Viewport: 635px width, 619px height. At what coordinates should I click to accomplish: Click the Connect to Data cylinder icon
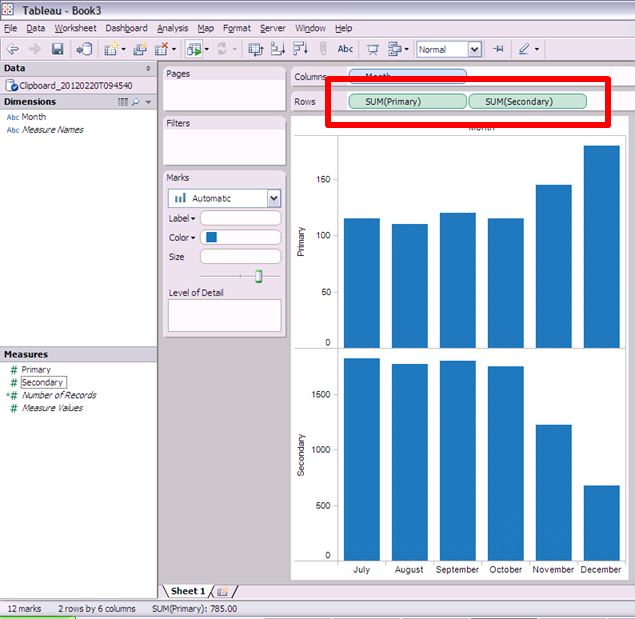coord(85,49)
